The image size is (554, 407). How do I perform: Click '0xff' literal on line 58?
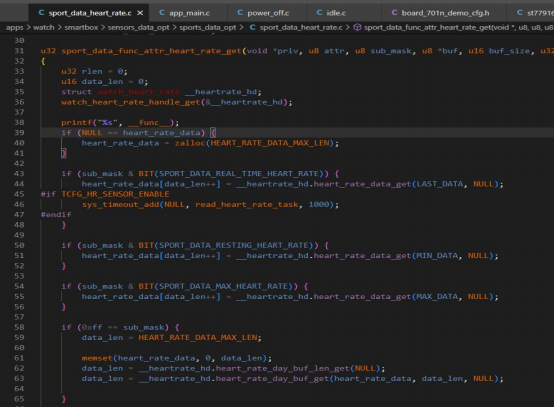92,328
